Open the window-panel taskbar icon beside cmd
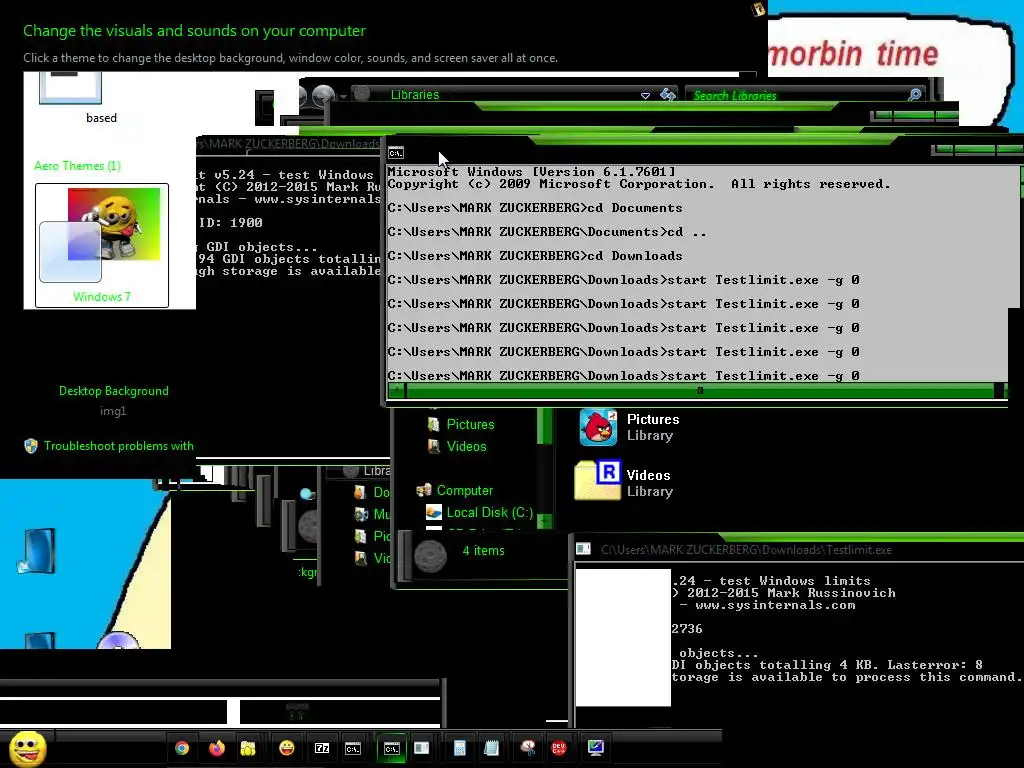The image size is (1024, 768). click(422, 748)
